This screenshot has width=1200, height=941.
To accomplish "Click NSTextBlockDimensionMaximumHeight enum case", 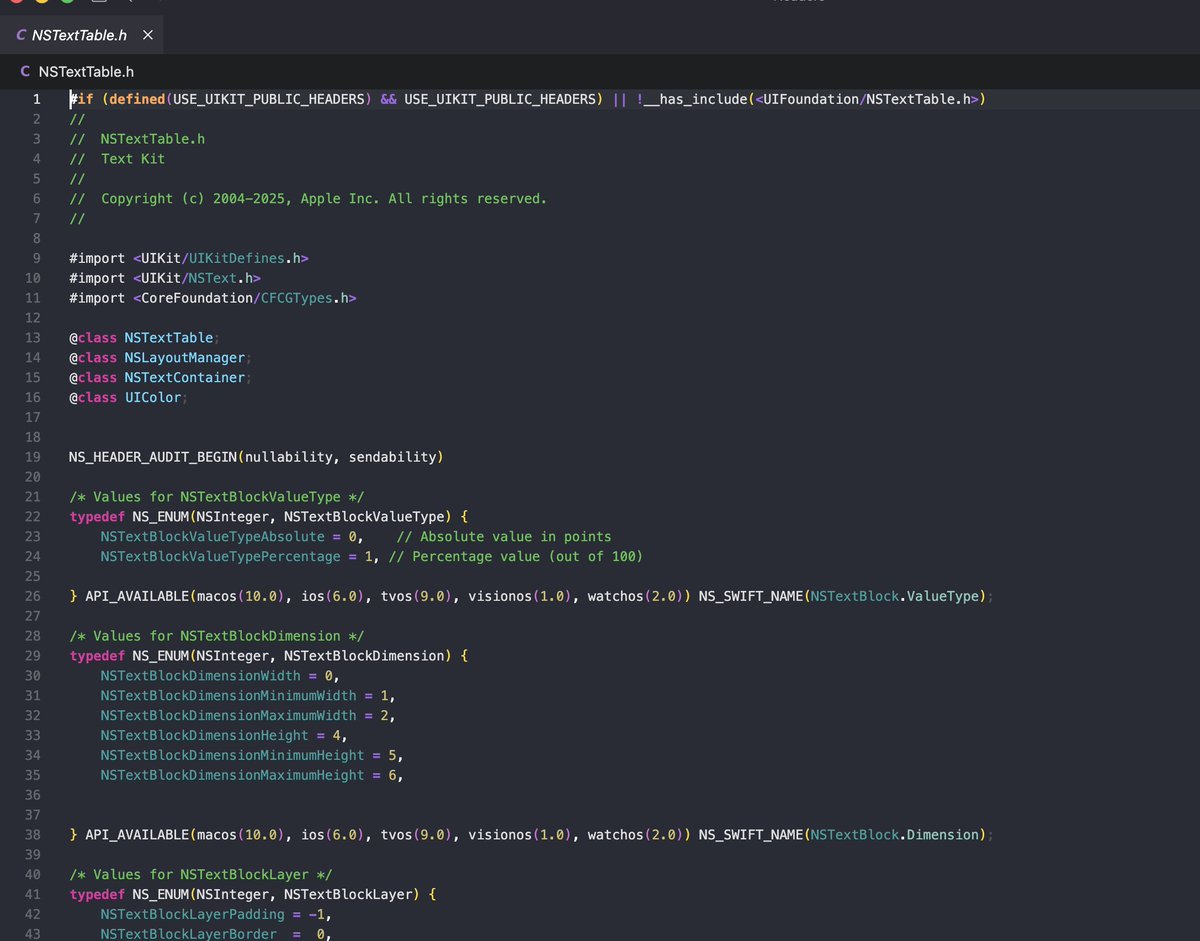I will 233,775.
